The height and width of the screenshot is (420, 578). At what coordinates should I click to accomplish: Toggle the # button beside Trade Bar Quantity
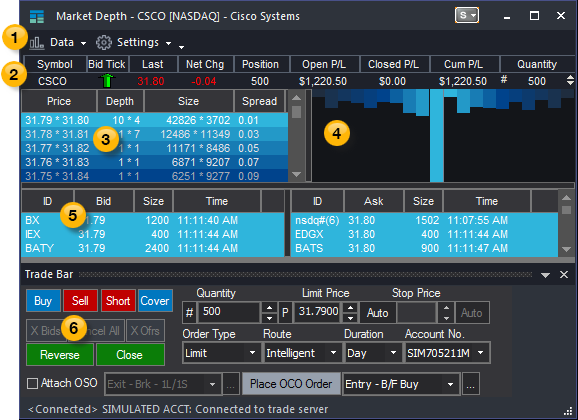tap(189, 313)
